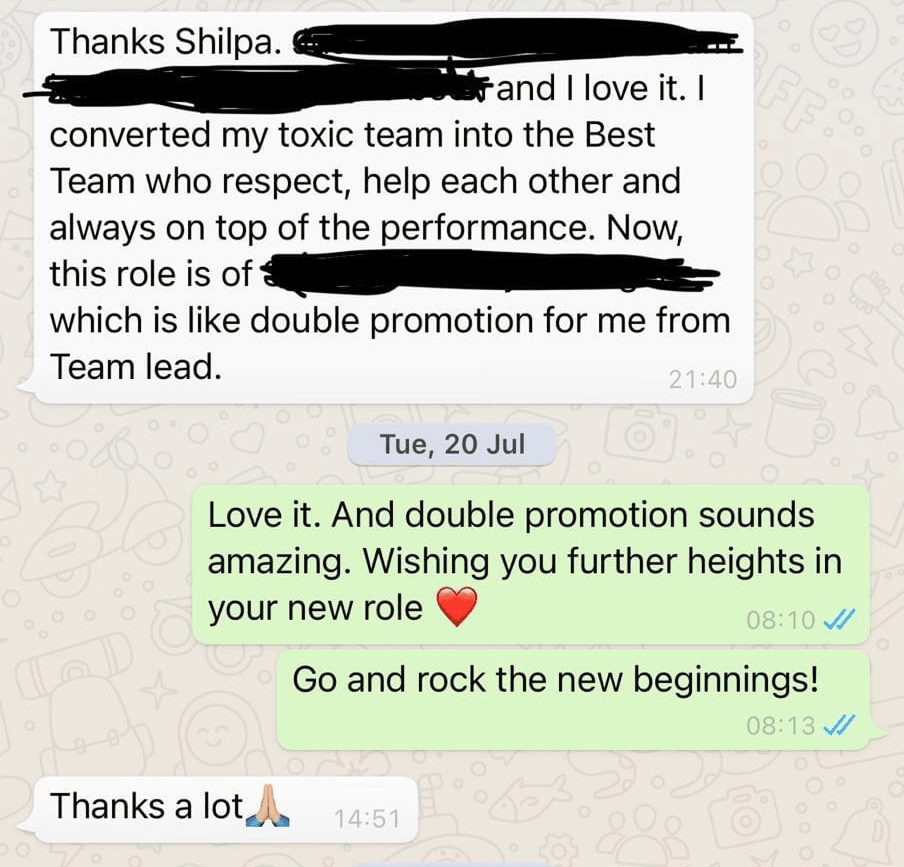Select the 'Love it. And double promotion' message

[x=530, y=564]
